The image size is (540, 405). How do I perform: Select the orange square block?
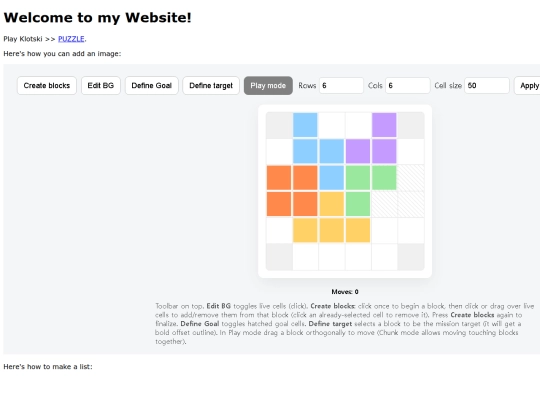292,191
